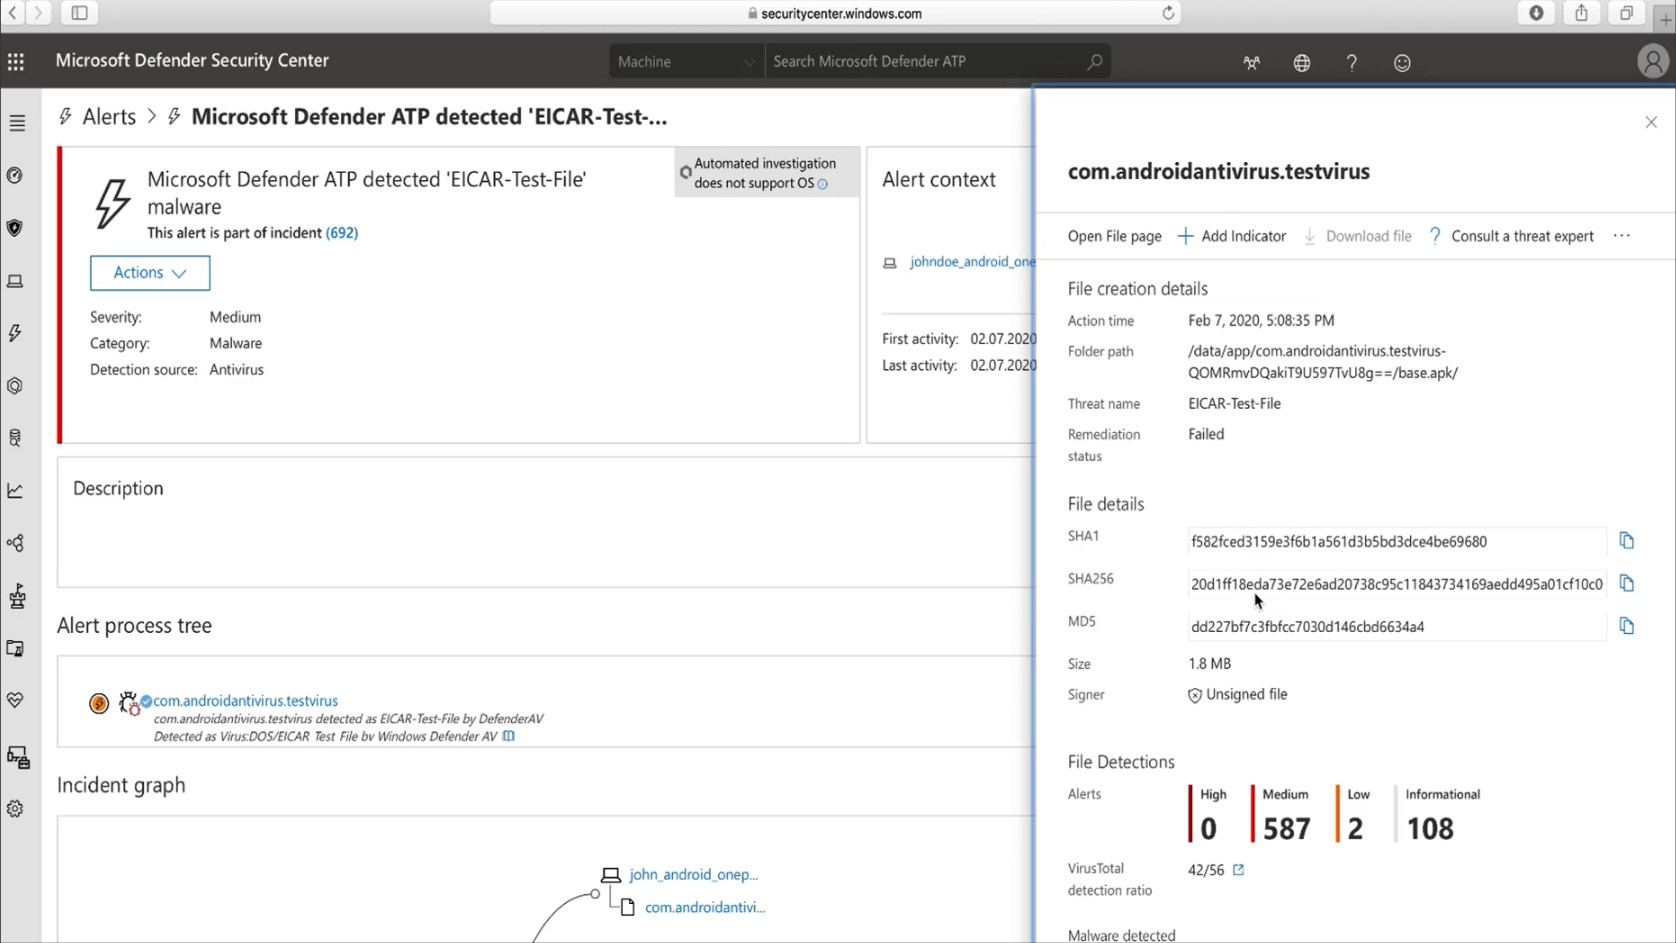Screen dimensions: 1676x943
Task: Open com.androidantivirus.testvirus process tree link
Action: [245, 701]
